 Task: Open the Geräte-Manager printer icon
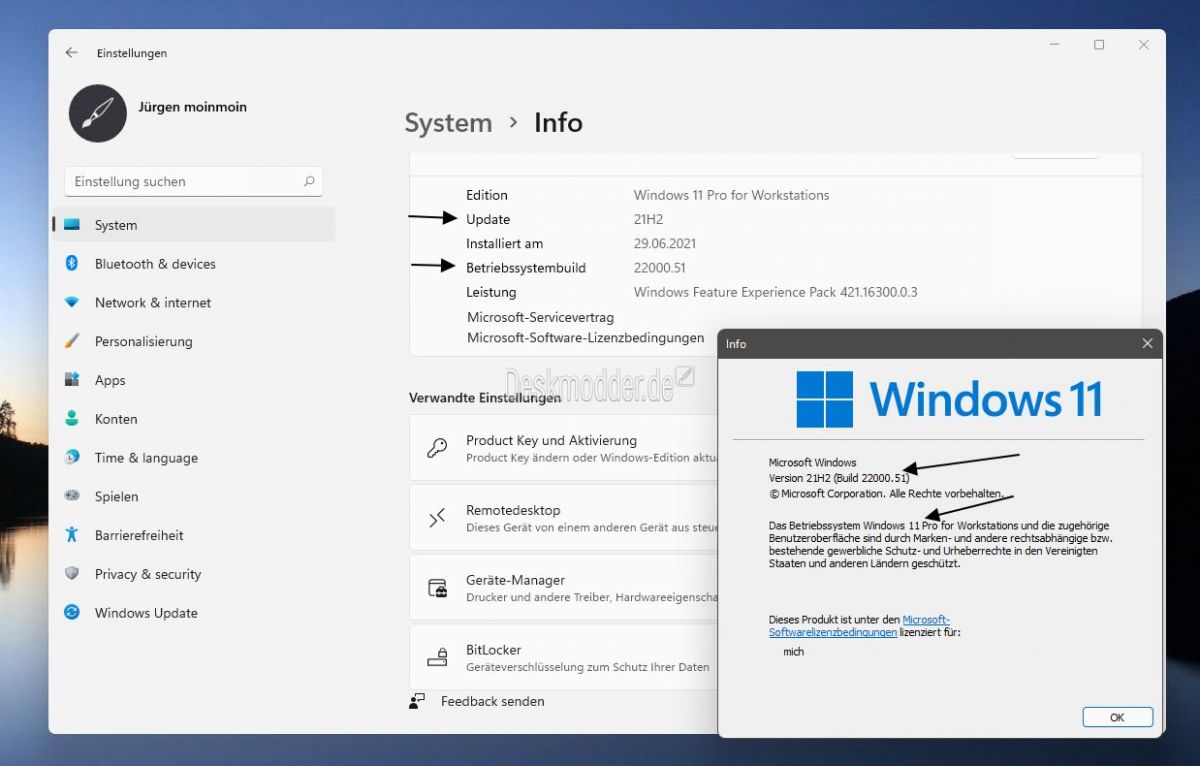[437, 587]
